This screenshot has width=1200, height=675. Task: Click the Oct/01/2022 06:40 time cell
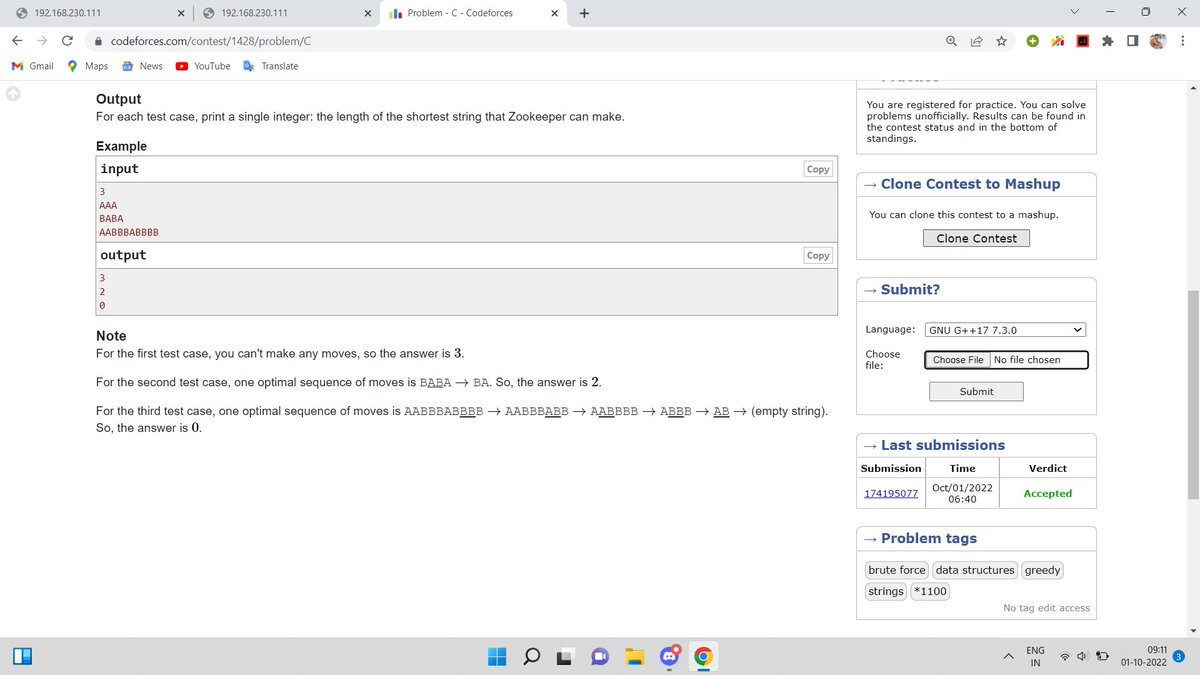962,494
